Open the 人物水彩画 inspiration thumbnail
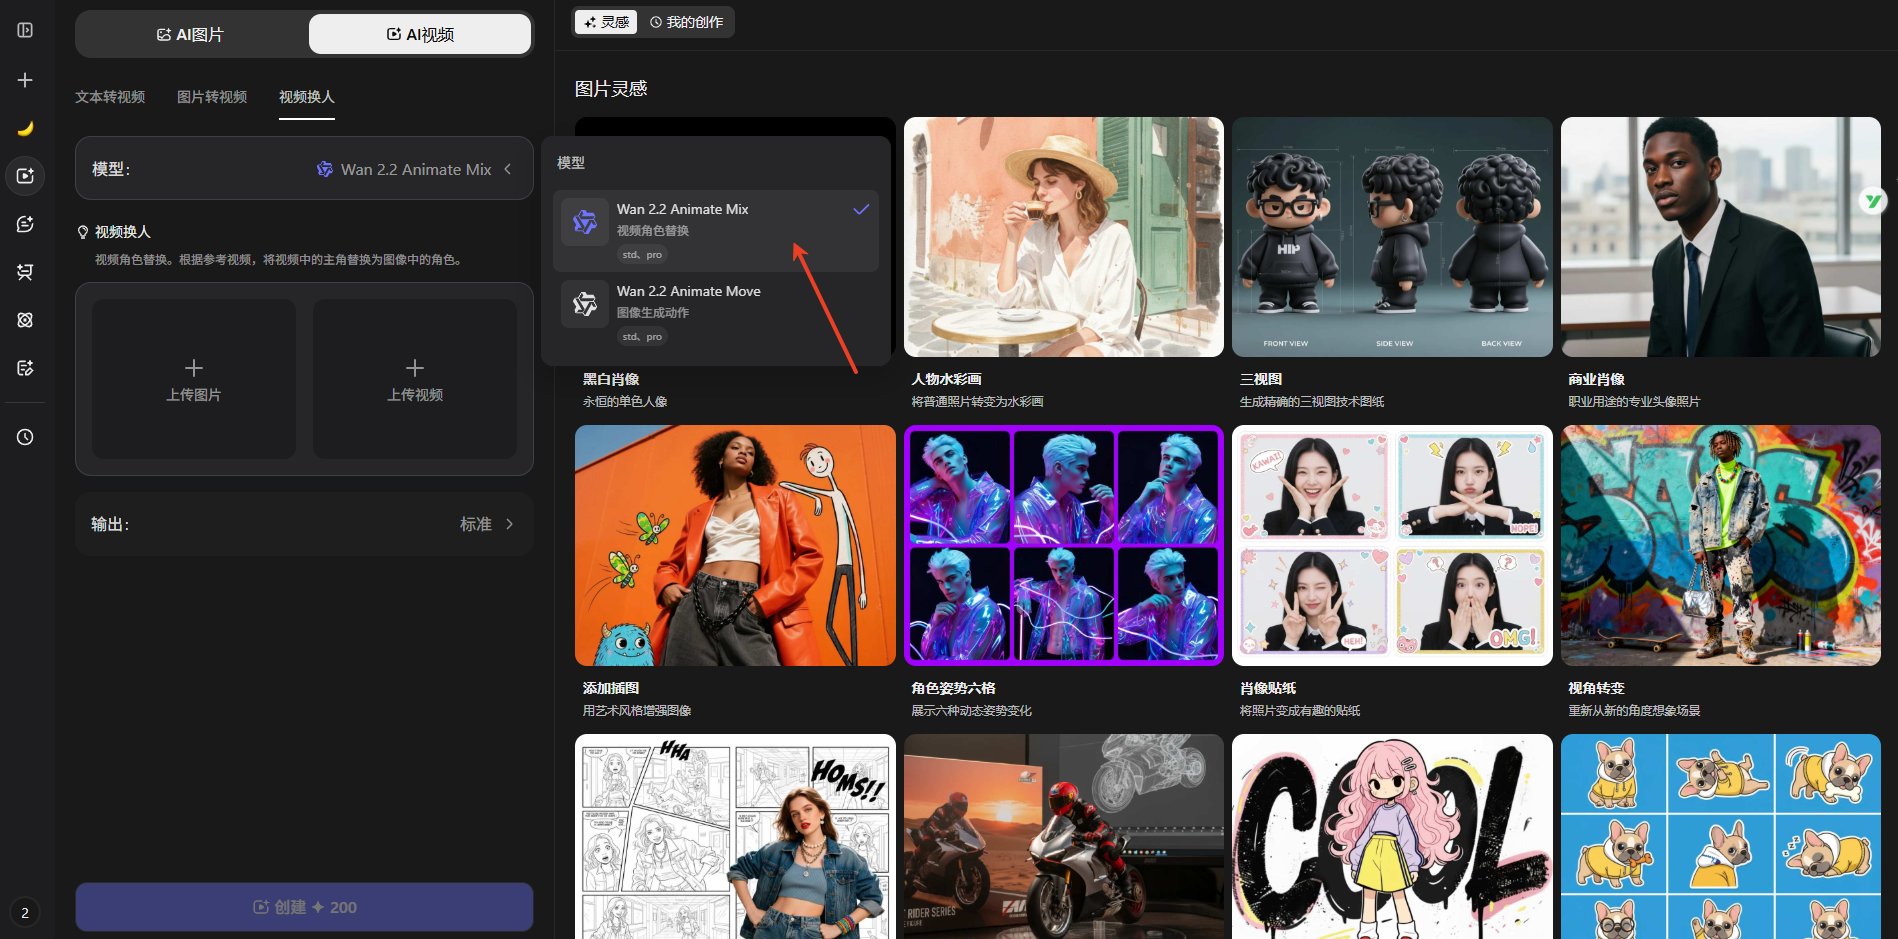This screenshot has width=1898, height=939. tap(1063, 237)
